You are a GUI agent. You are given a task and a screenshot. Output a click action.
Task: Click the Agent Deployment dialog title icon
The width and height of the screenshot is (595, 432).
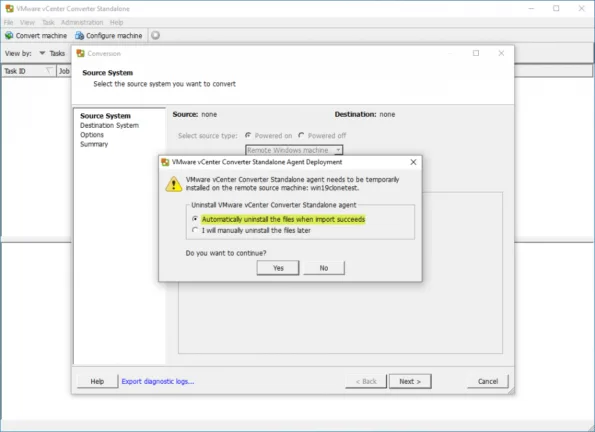tap(165, 162)
